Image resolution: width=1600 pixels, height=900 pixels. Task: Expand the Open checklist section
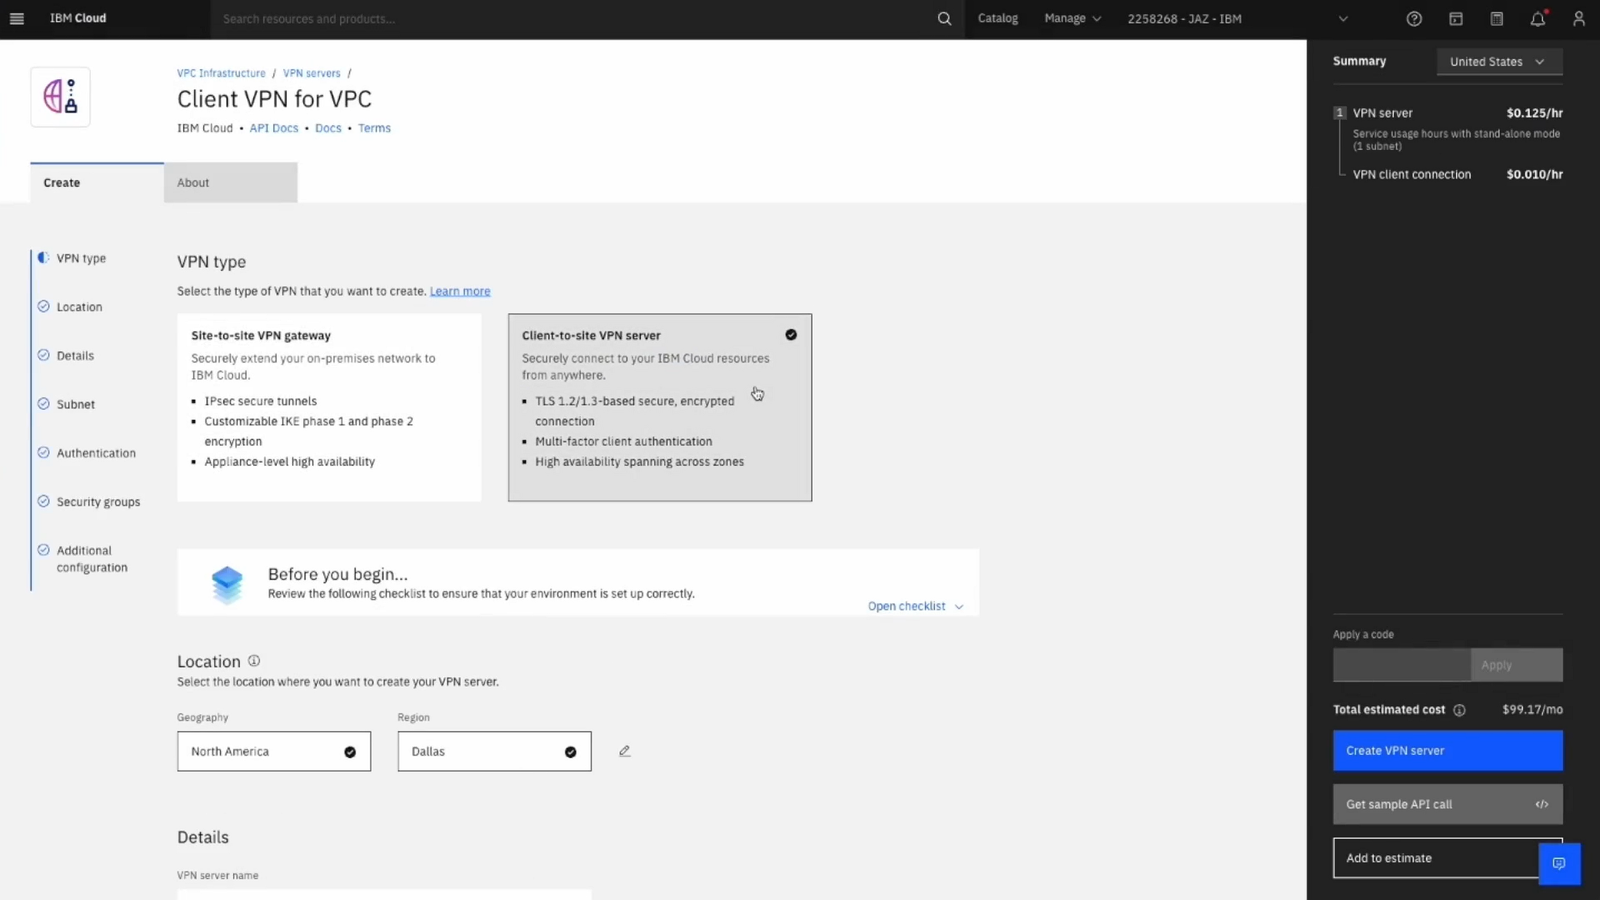pyautogui.click(x=915, y=606)
